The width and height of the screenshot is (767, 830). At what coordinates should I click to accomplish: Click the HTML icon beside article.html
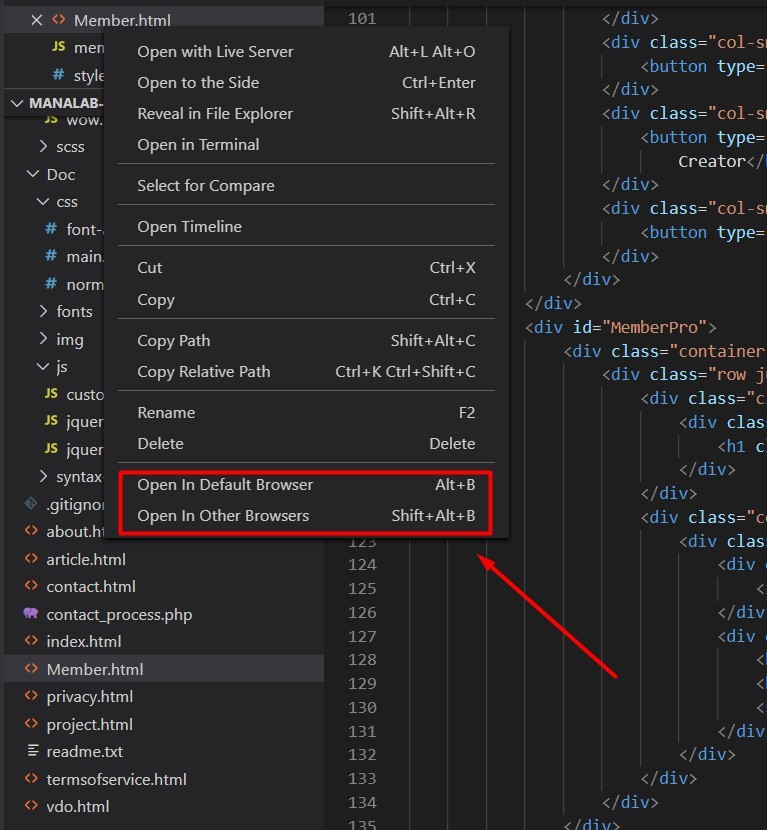(x=31, y=559)
